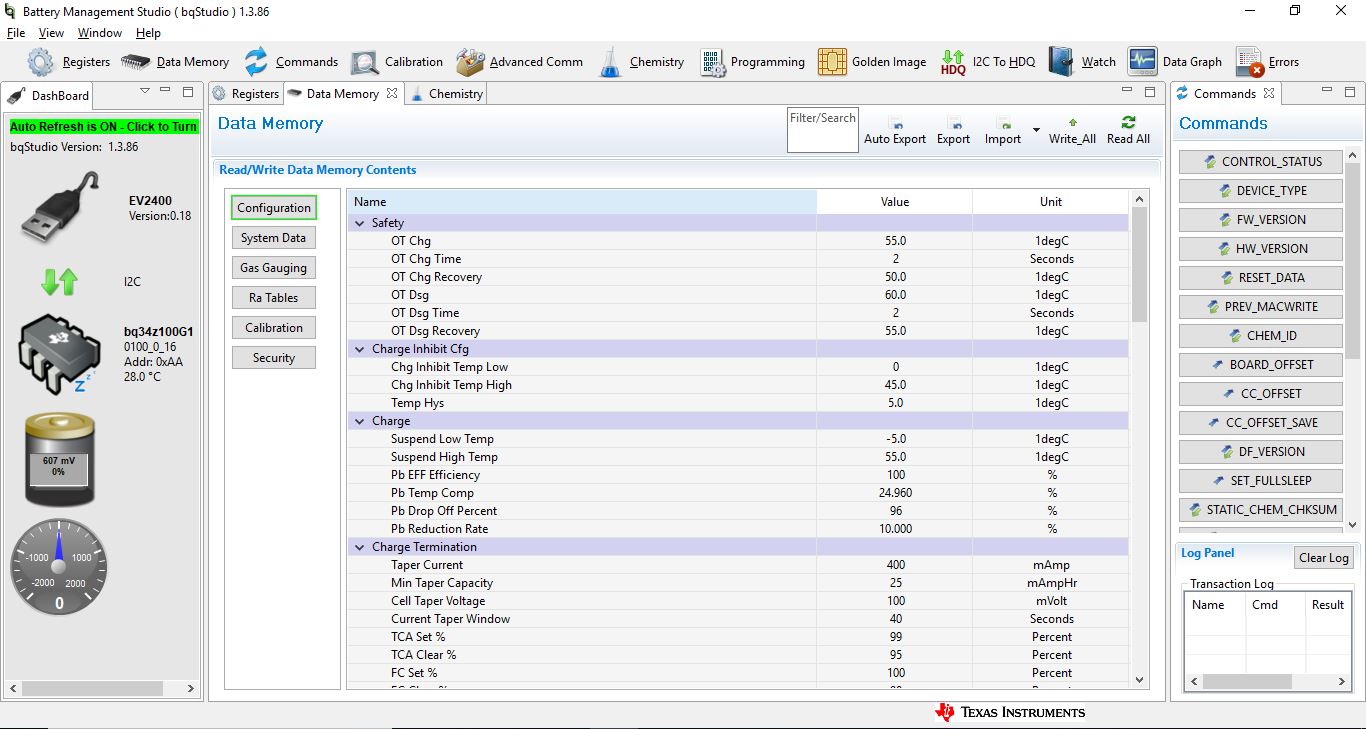The width and height of the screenshot is (1366, 729).
Task: Open the Data Graph toolbar icon
Action: click(1142, 62)
